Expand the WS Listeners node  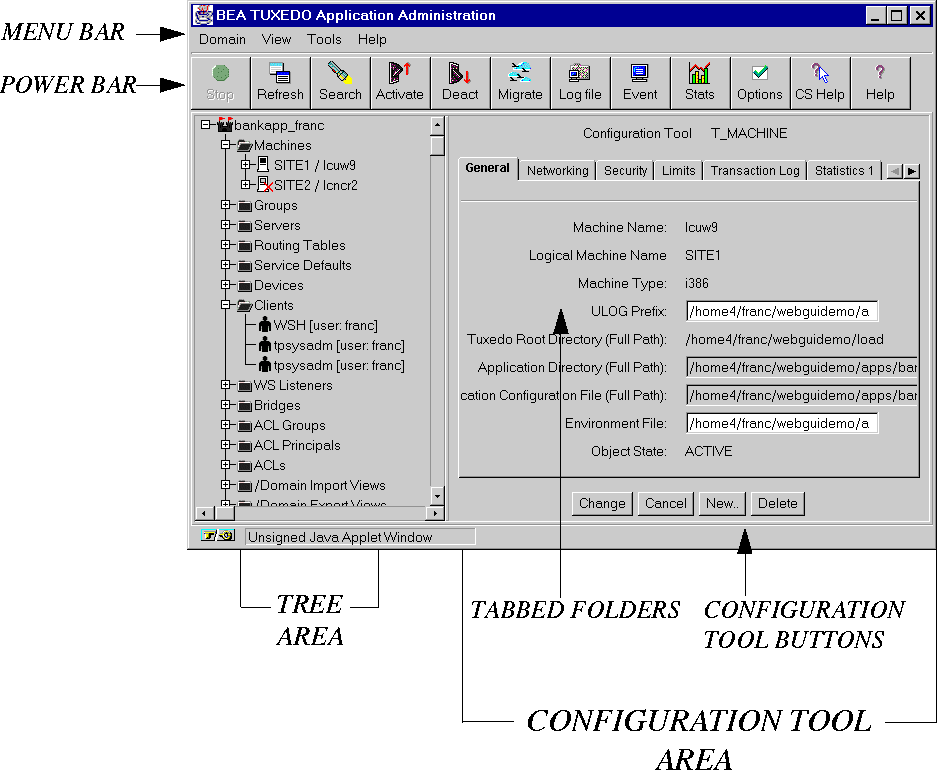[225, 385]
